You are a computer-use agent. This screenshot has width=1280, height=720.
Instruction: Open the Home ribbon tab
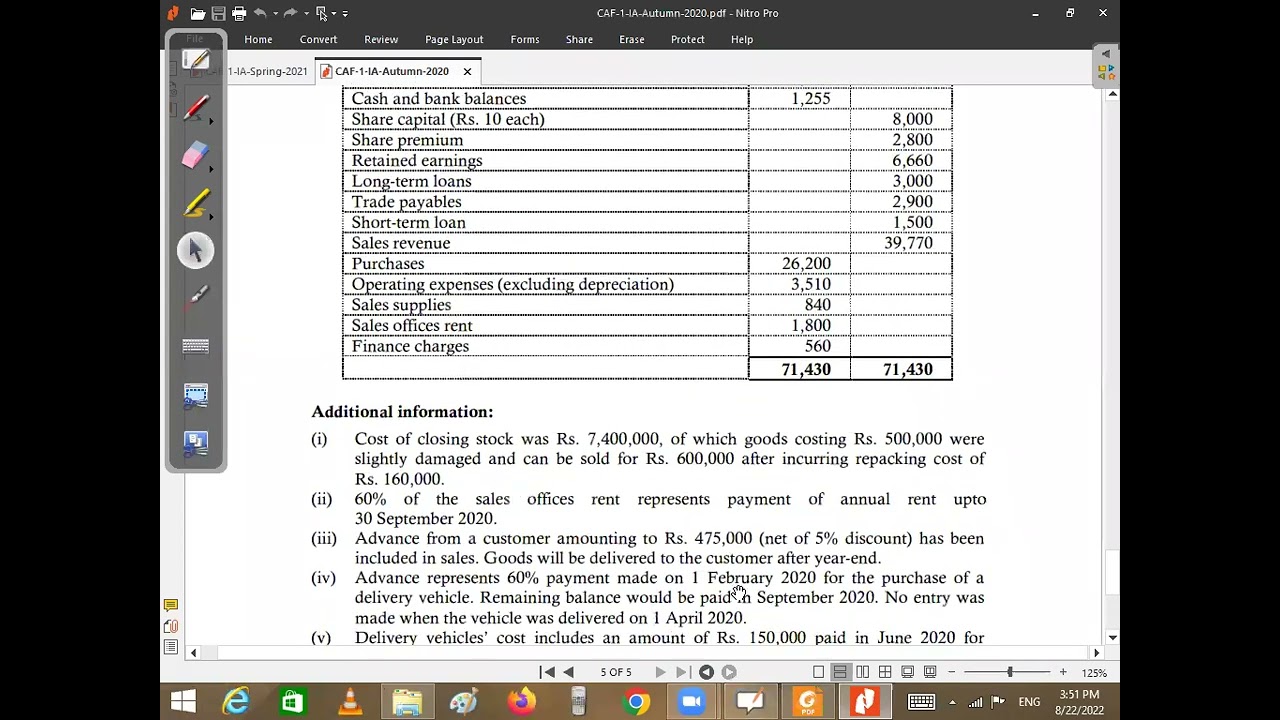pos(258,39)
